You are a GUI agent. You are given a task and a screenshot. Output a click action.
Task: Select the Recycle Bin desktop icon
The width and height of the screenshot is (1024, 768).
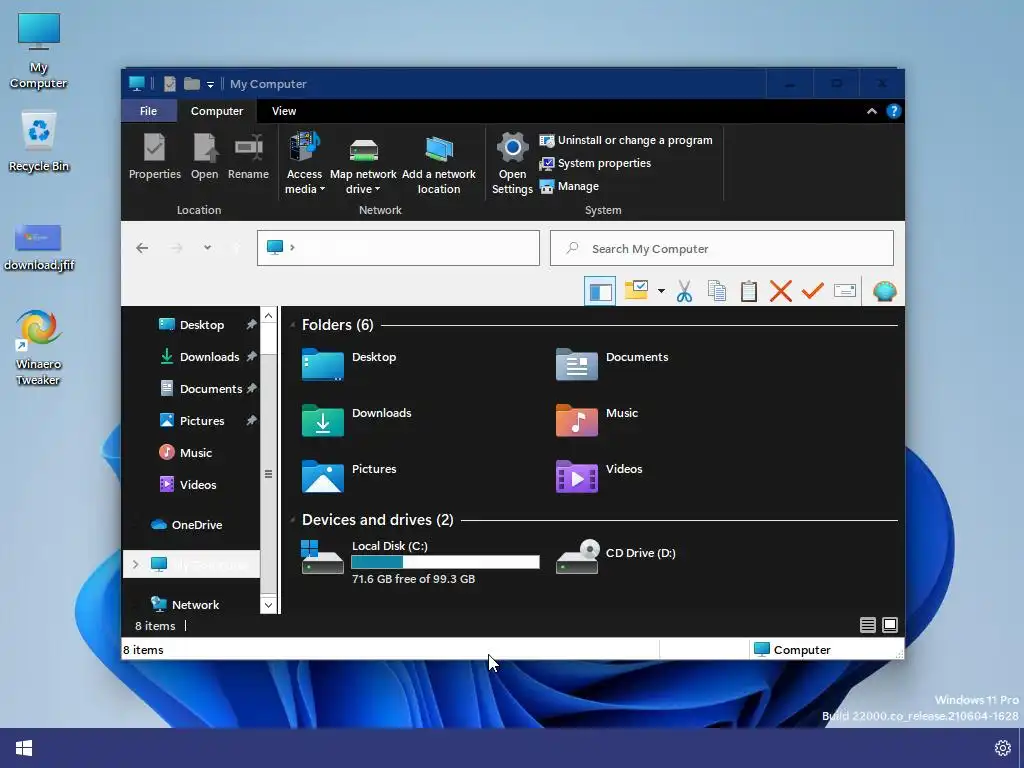[39, 142]
